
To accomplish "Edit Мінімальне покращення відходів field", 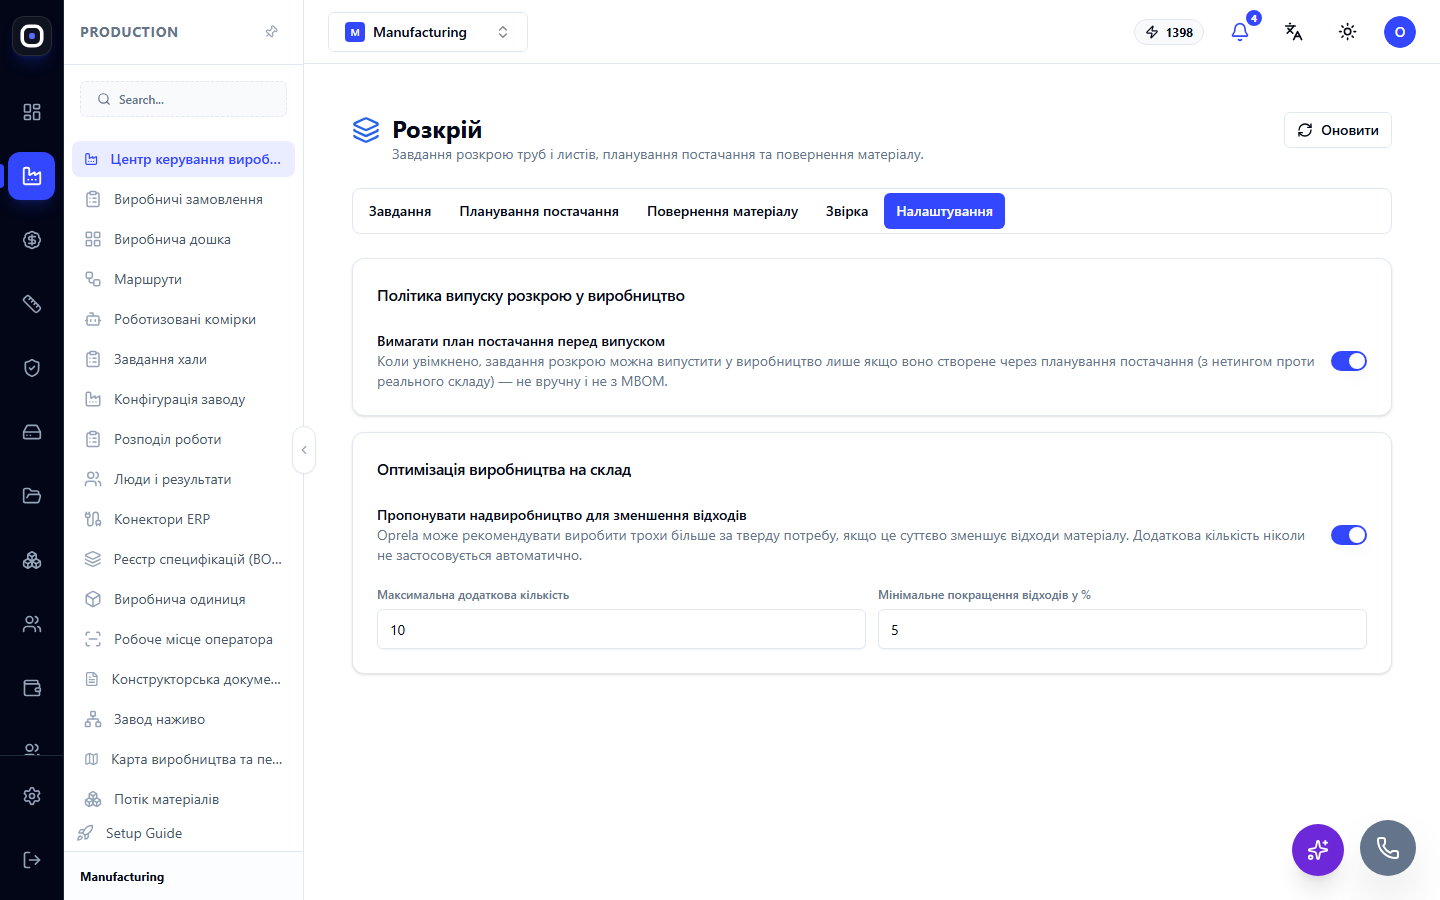I will (x=1122, y=630).
